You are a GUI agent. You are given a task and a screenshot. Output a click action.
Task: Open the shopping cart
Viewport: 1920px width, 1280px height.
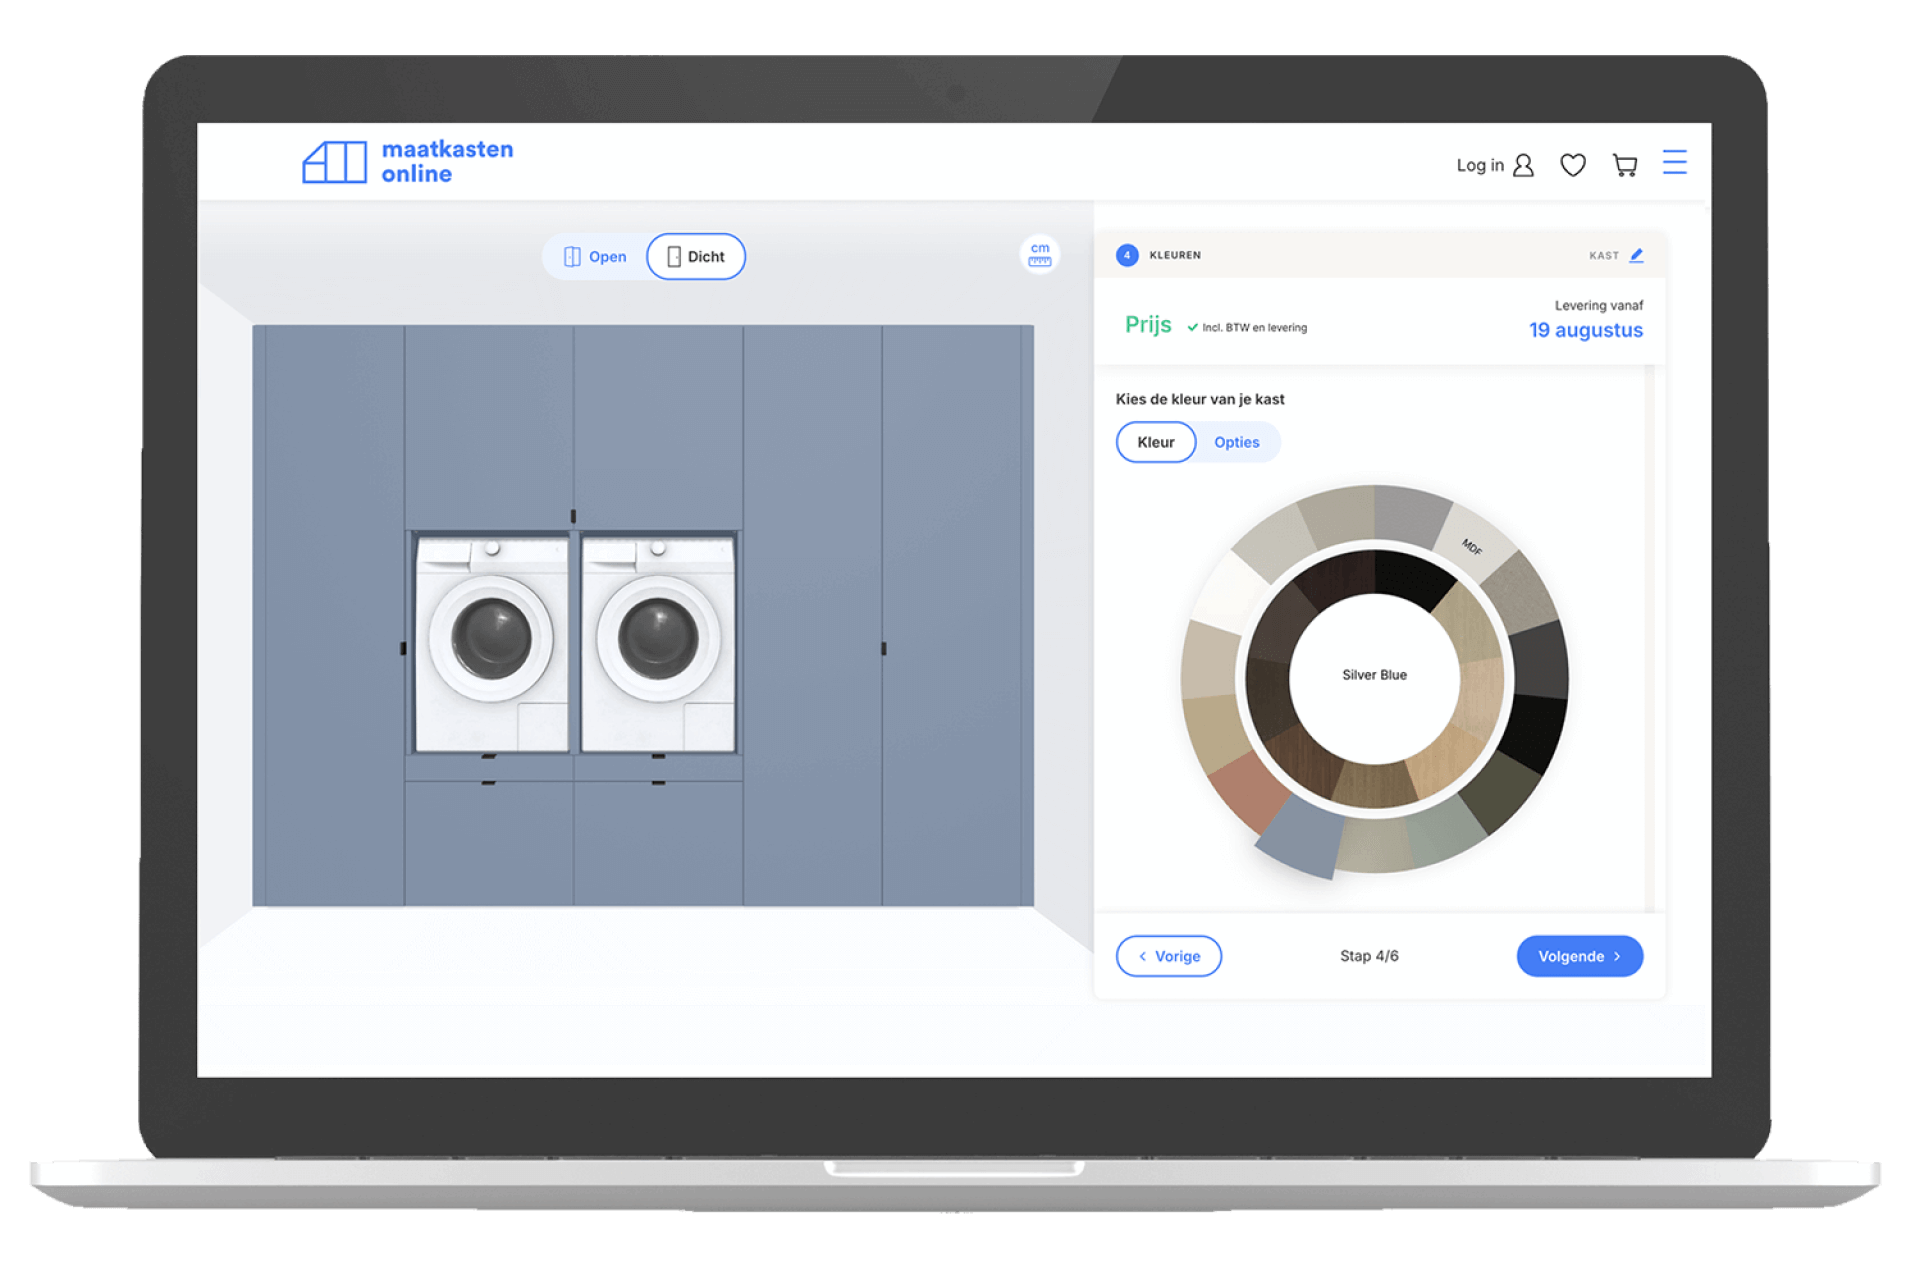click(1625, 165)
